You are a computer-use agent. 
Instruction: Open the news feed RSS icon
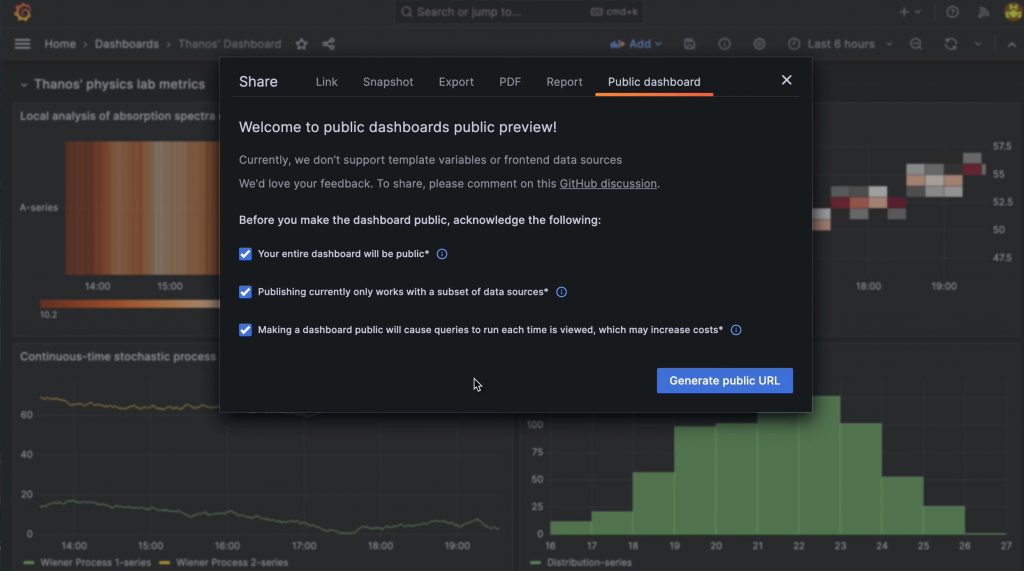tap(983, 12)
